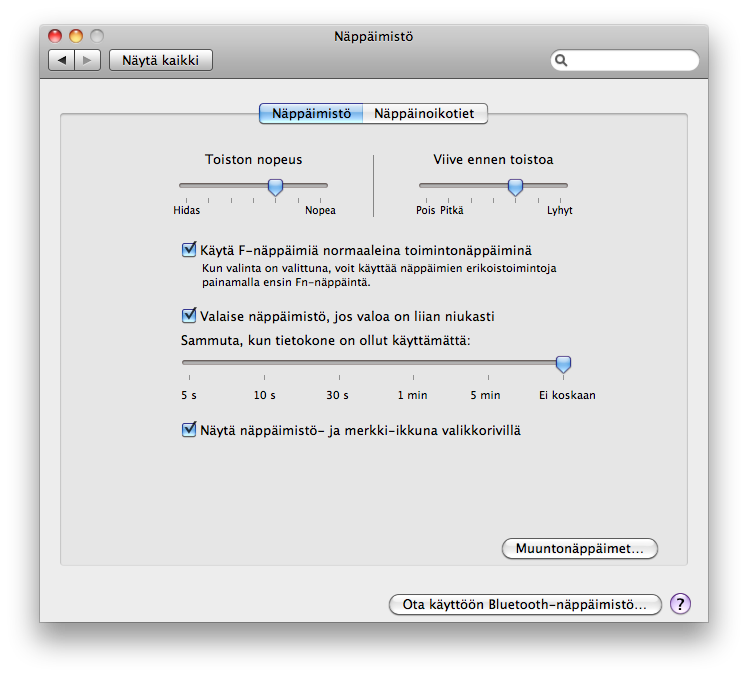748x677 pixels.
Task: Click the Viive ennen toistoa heading
Action: 493,159
